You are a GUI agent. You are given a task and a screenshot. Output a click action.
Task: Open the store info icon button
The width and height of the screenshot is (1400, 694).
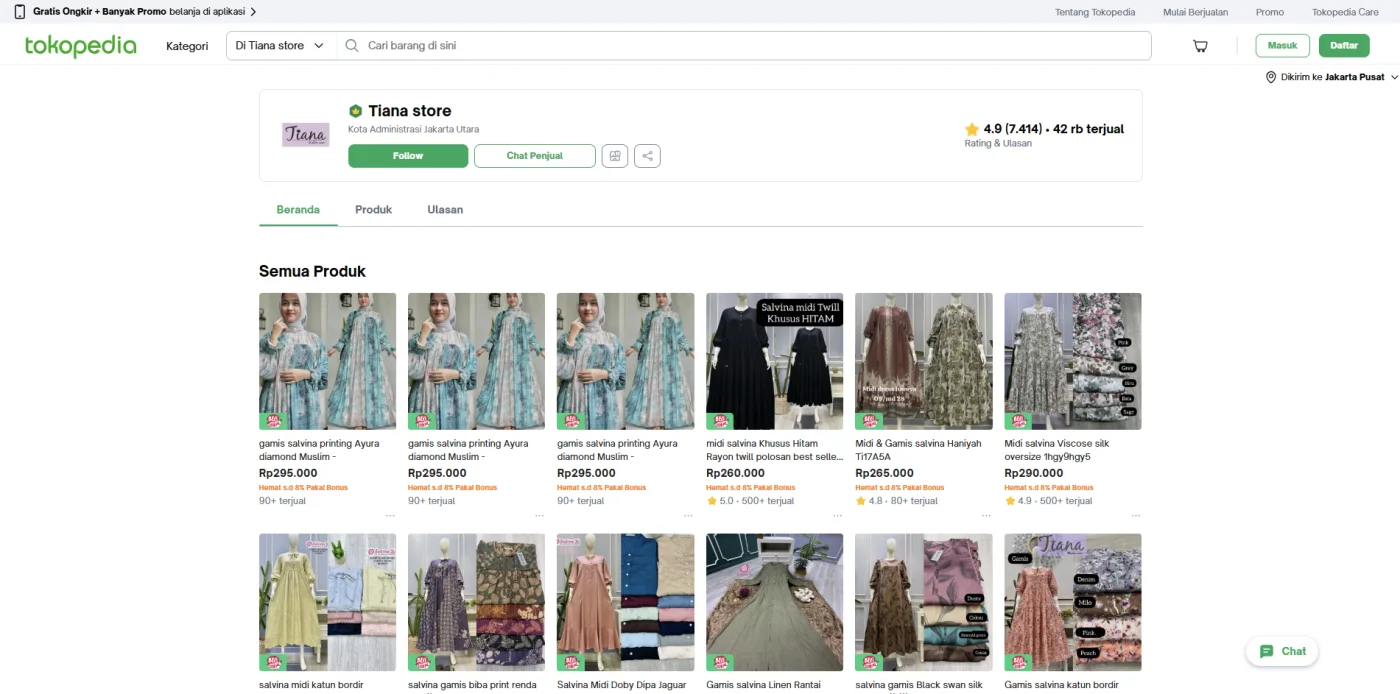point(615,156)
